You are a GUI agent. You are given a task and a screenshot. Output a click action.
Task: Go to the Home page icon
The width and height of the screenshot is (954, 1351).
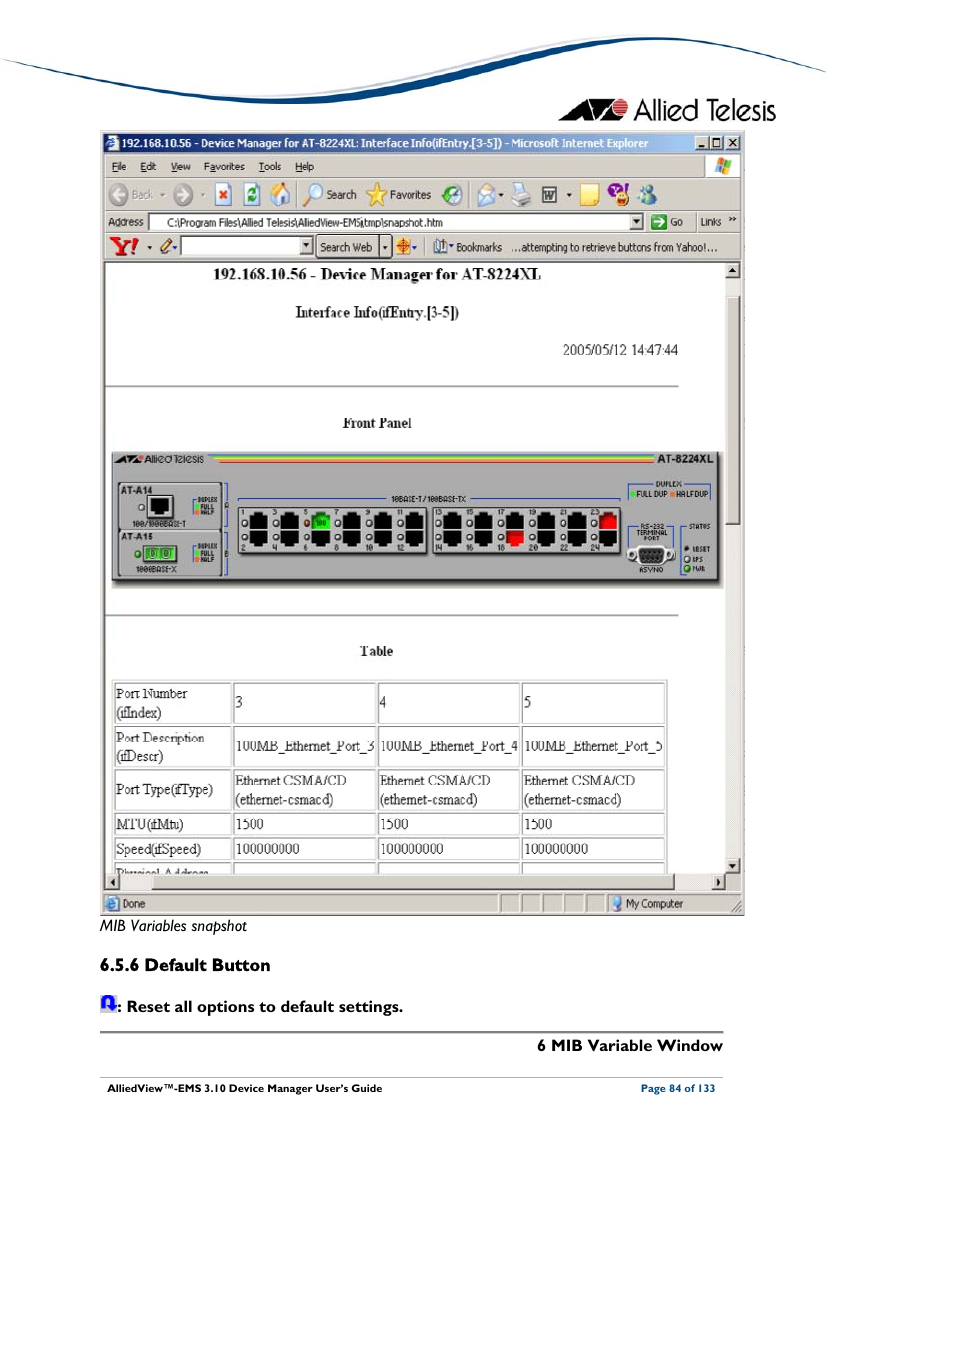click(x=281, y=194)
